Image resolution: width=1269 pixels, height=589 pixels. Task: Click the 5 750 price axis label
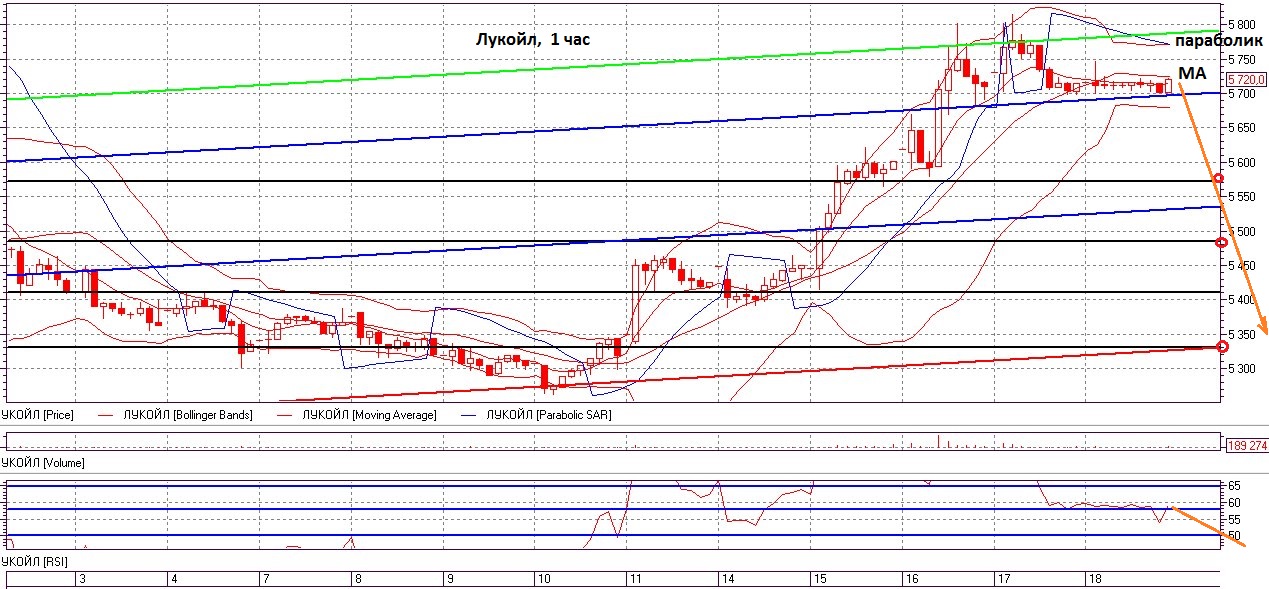1242,59
